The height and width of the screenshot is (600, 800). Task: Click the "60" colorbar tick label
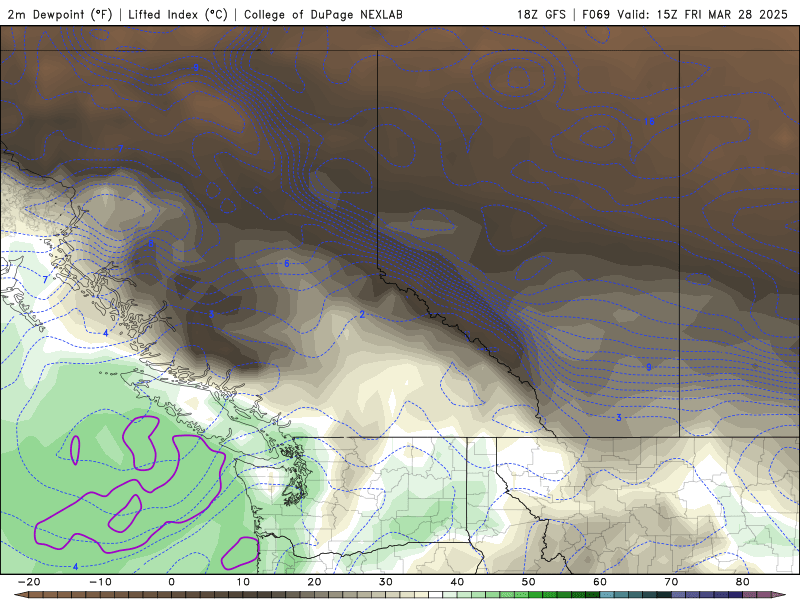[x=600, y=582]
